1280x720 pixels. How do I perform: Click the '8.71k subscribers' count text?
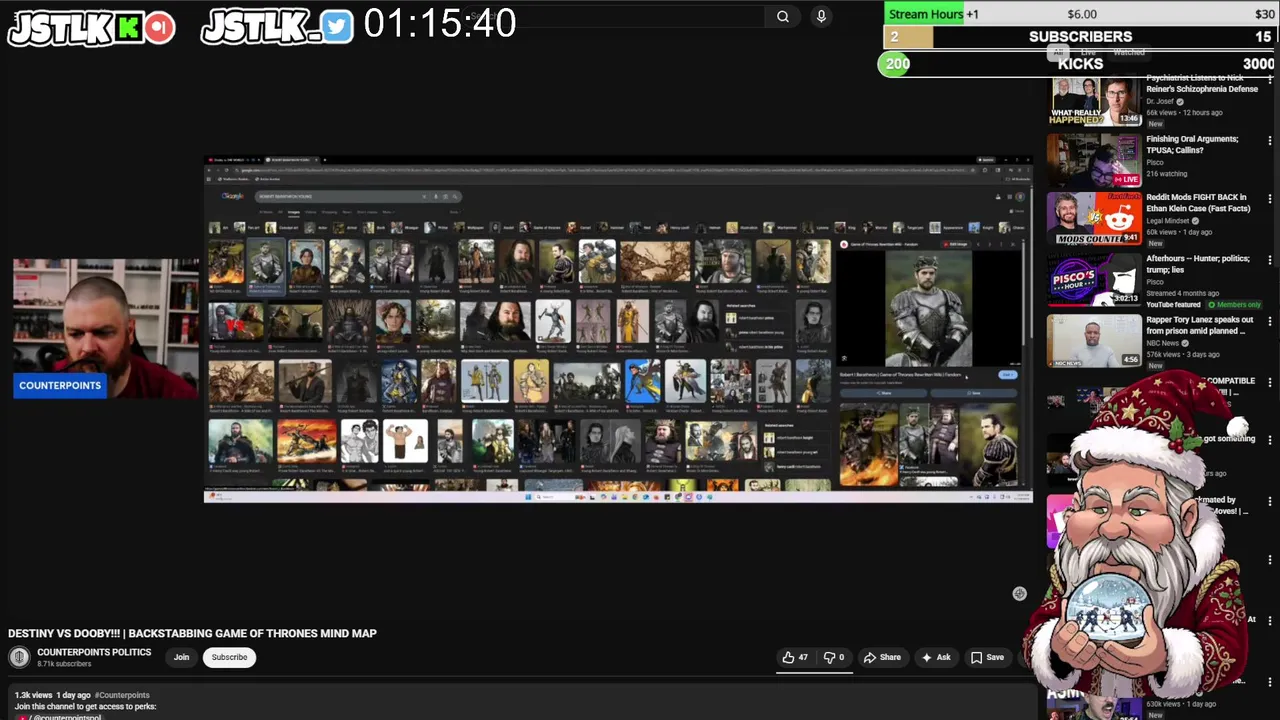(64, 664)
